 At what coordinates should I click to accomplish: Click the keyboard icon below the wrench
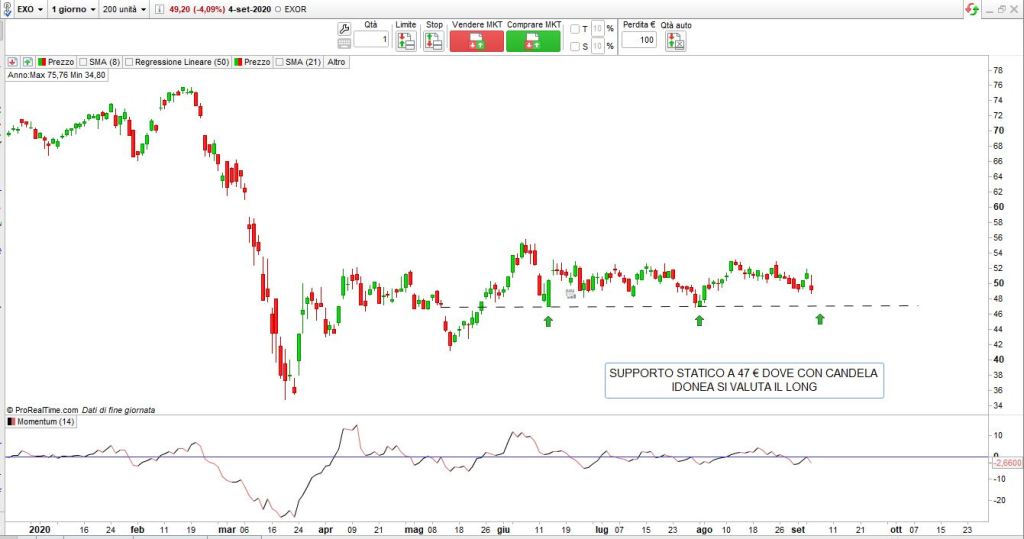click(345, 41)
